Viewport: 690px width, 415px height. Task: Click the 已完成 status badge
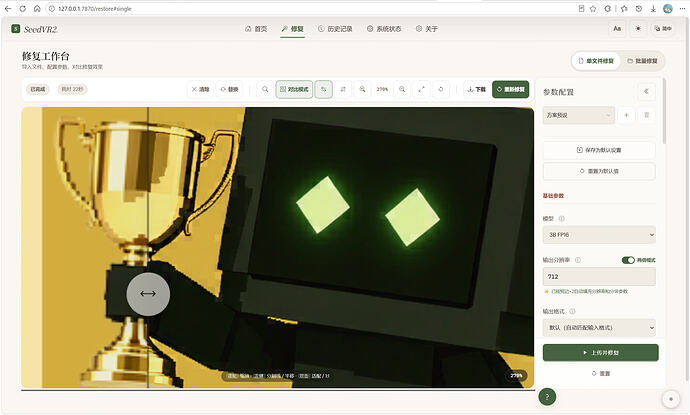pyautogui.click(x=38, y=89)
